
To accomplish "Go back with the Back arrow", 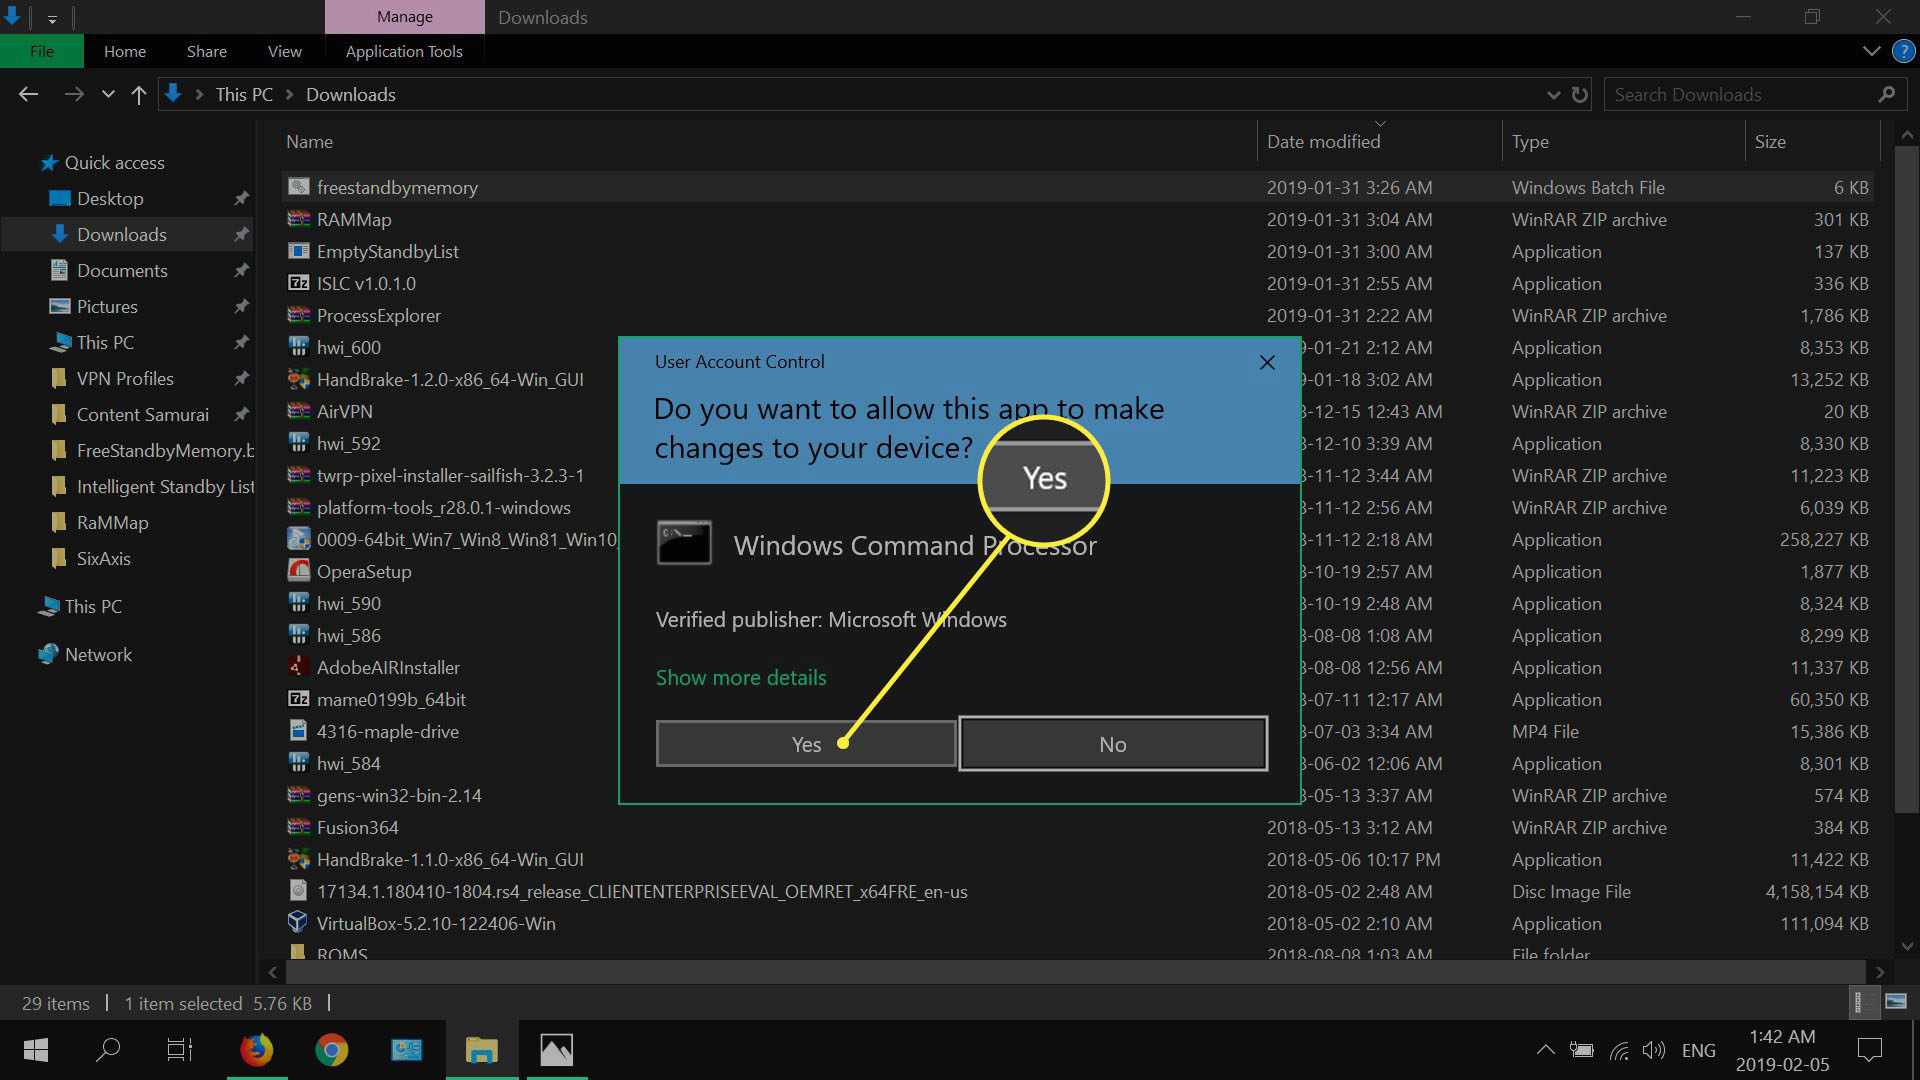I will 29,94.
